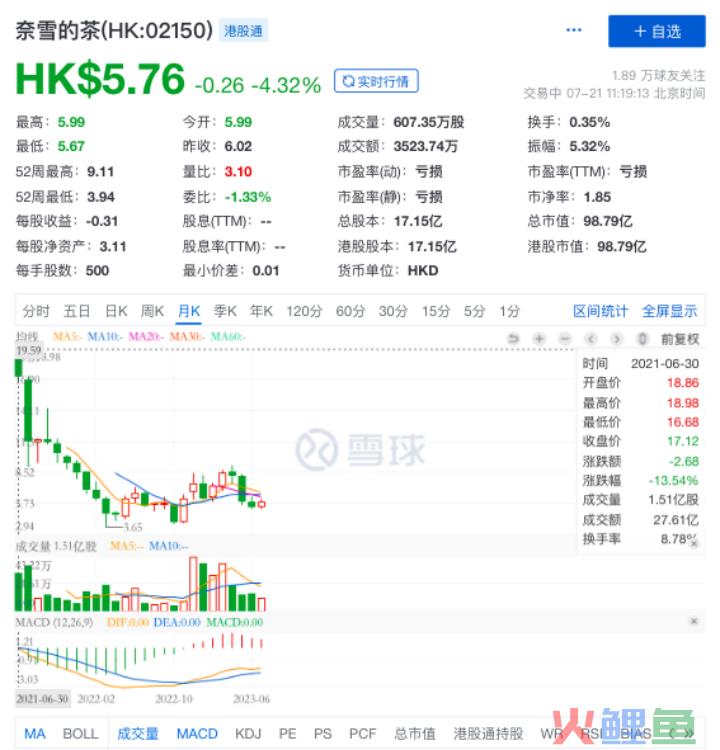Image resolution: width=720 pixels, height=750 pixels.
Task: Click the MA20 legend label
Action: [146, 337]
